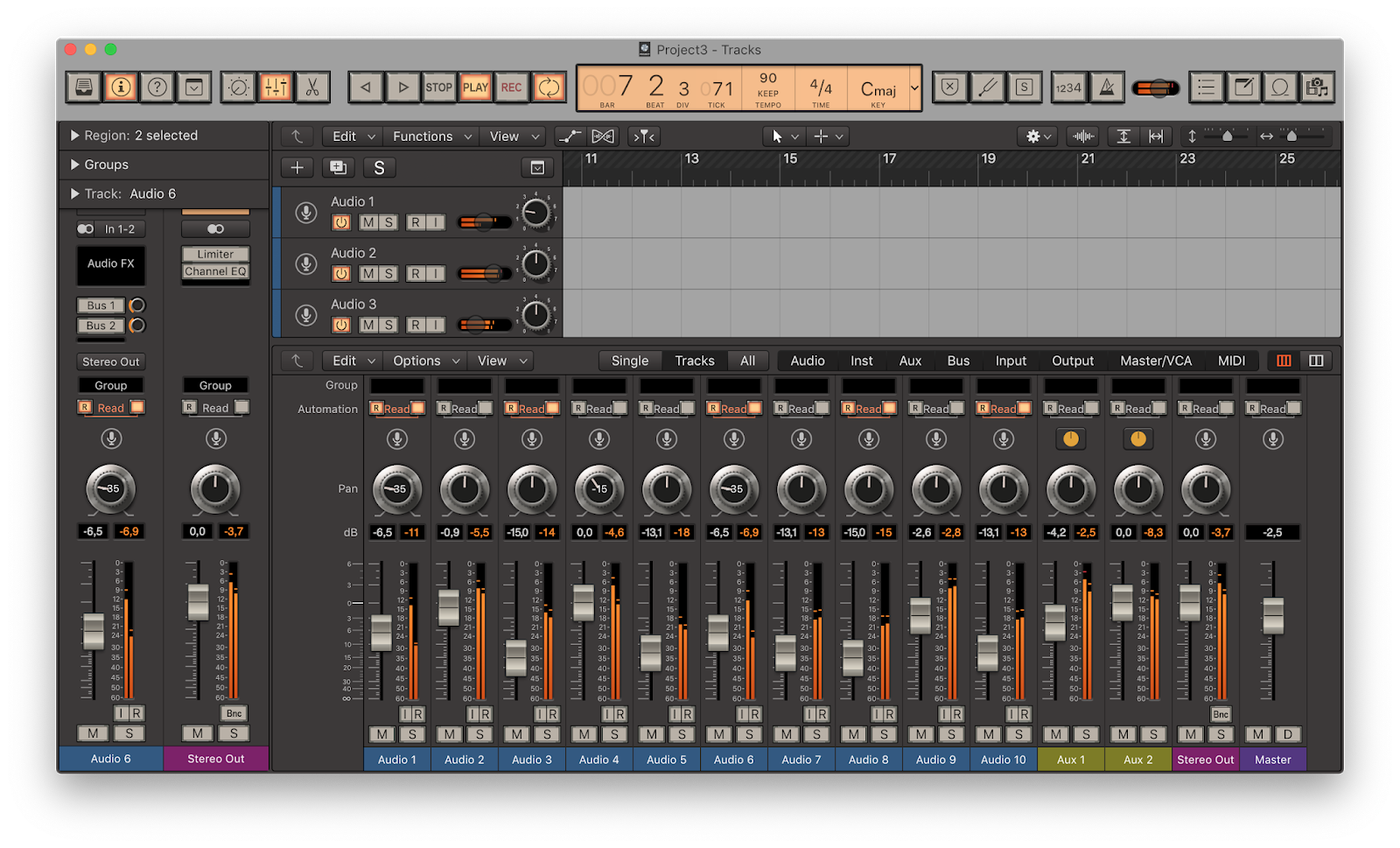Open the Note Pads icon
Image resolution: width=1400 pixels, height=848 pixels.
click(1244, 87)
